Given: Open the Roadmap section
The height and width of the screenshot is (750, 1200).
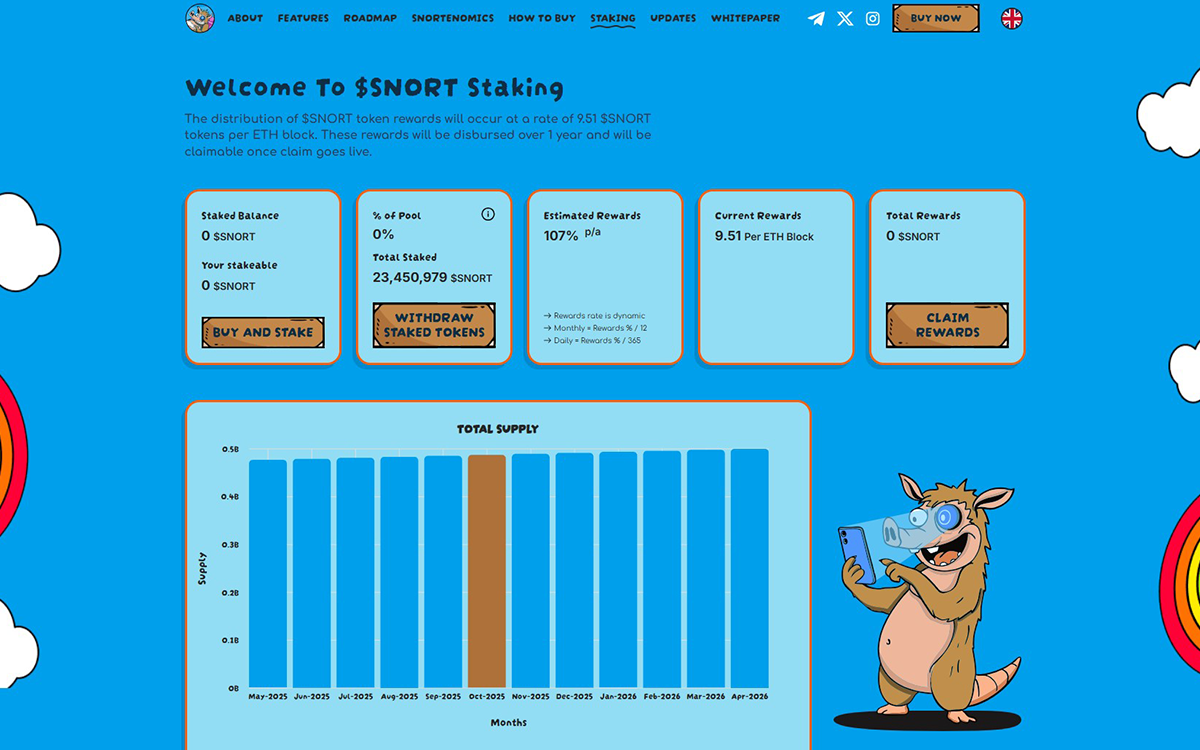Looking at the screenshot, I should click(x=370, y=18).
